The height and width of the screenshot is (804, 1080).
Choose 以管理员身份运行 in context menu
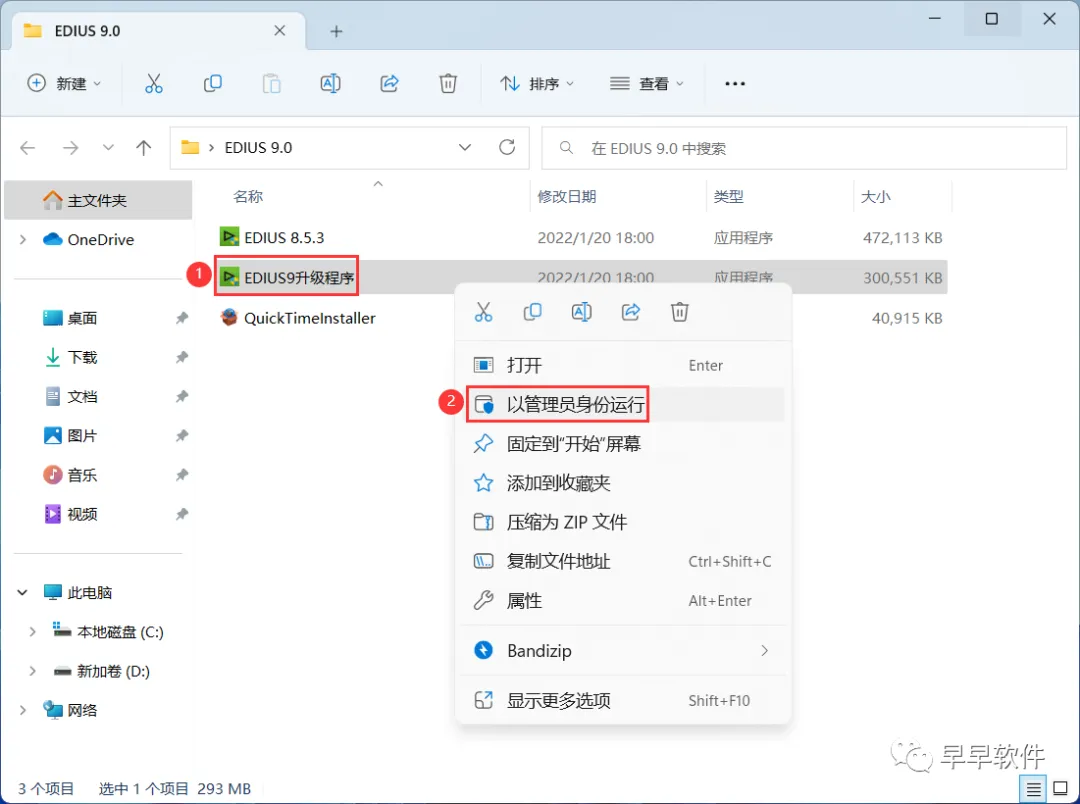[623, 404]
